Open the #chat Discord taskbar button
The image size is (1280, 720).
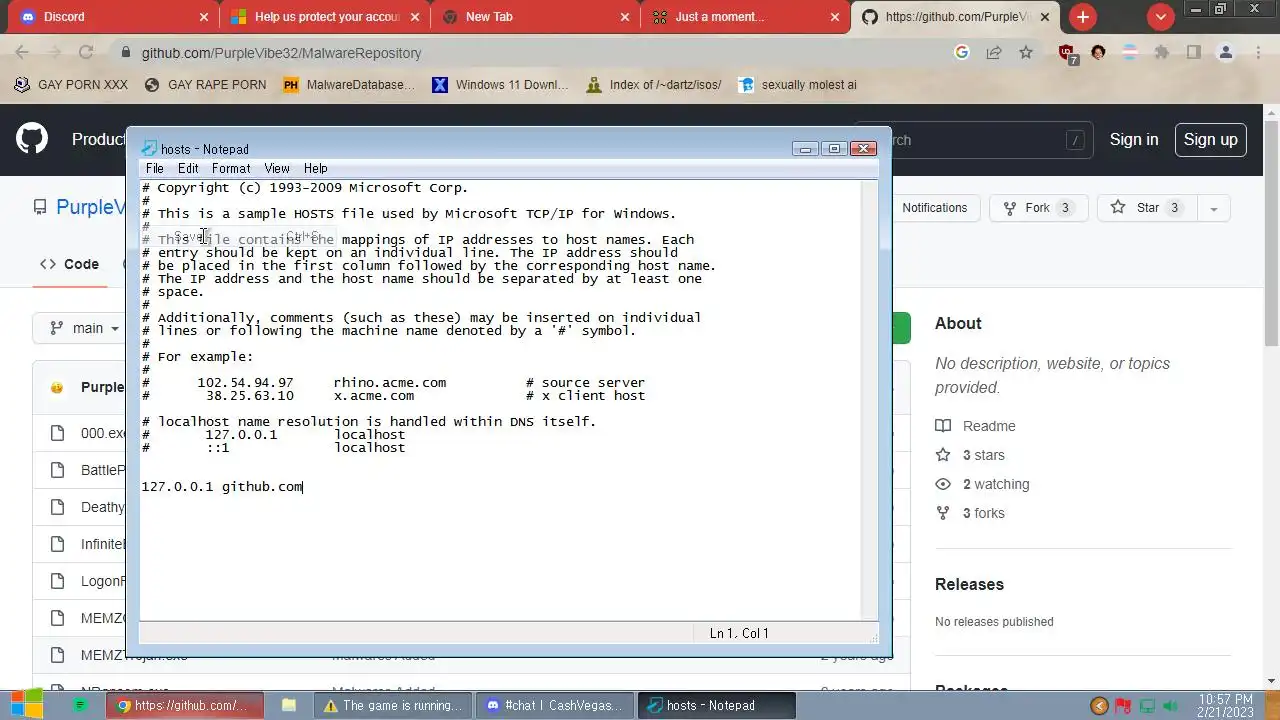[x=553, y=705]
